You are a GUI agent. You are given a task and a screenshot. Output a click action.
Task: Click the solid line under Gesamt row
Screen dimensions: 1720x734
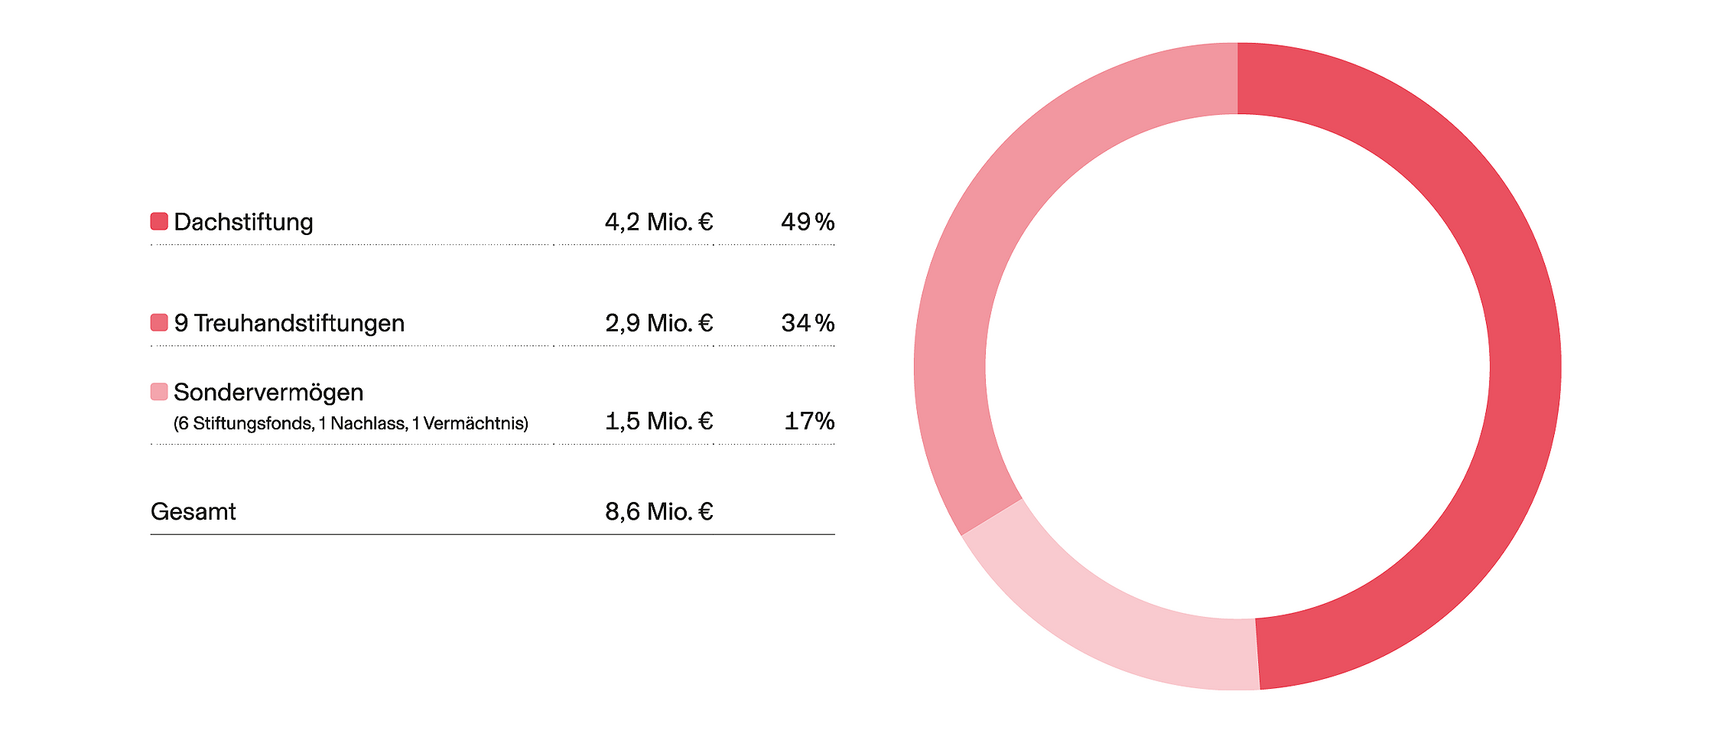click(x=492, y=534)
